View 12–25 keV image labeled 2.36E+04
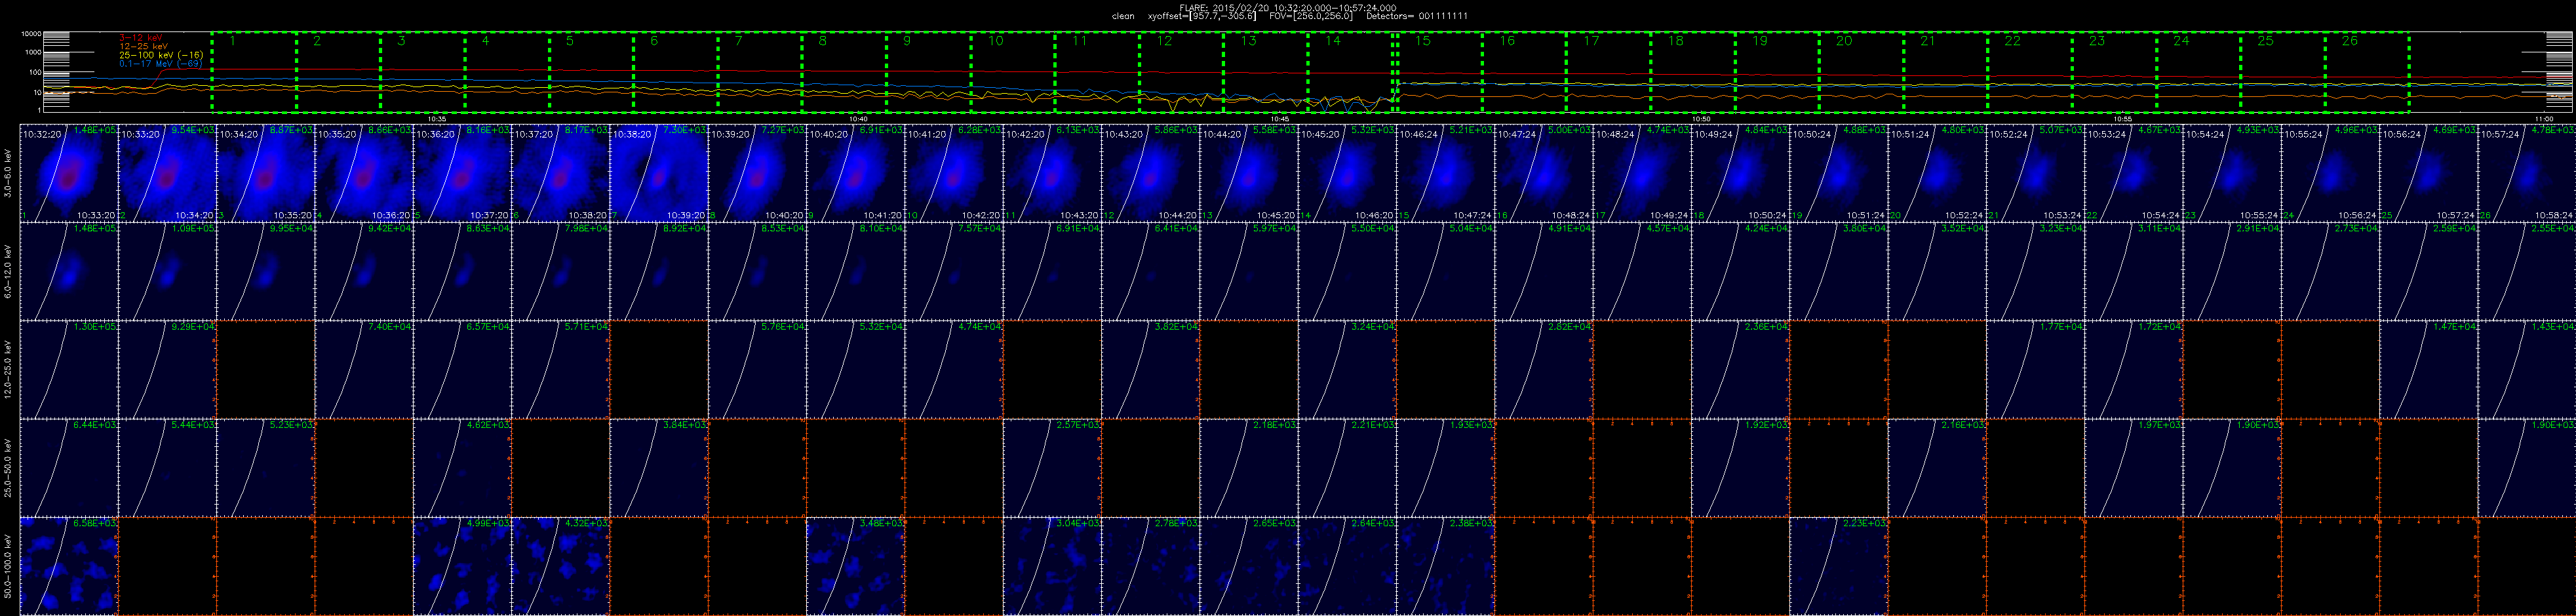 tap(1740, 369)
